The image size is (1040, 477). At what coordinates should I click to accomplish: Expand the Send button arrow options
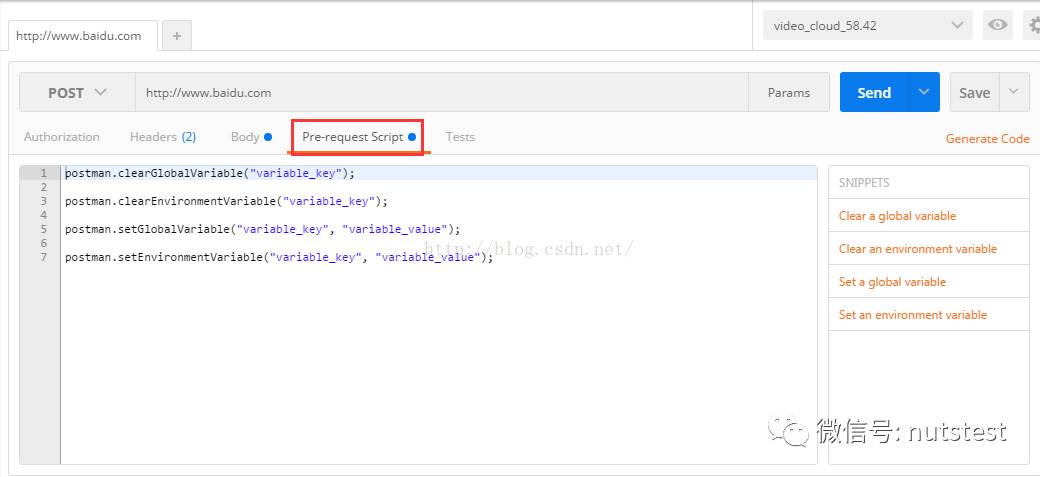tap(924, 92)
